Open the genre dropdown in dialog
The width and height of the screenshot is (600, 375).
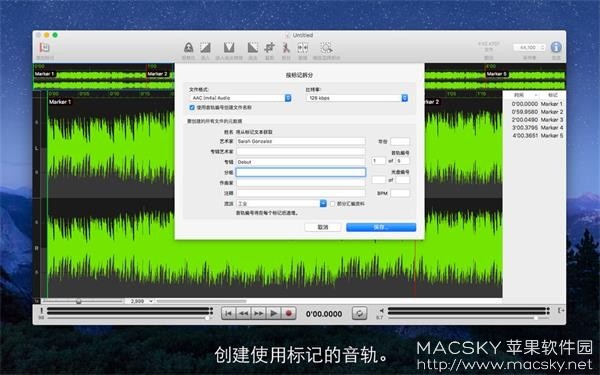[x=281, y=204]
